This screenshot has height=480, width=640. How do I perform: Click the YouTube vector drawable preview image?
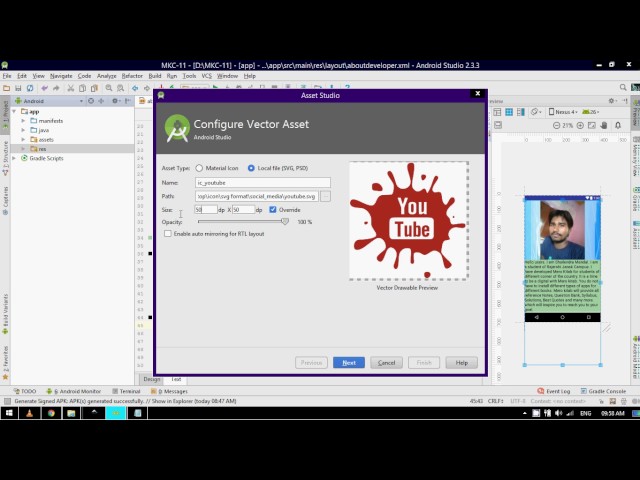(x=409, y=221)
